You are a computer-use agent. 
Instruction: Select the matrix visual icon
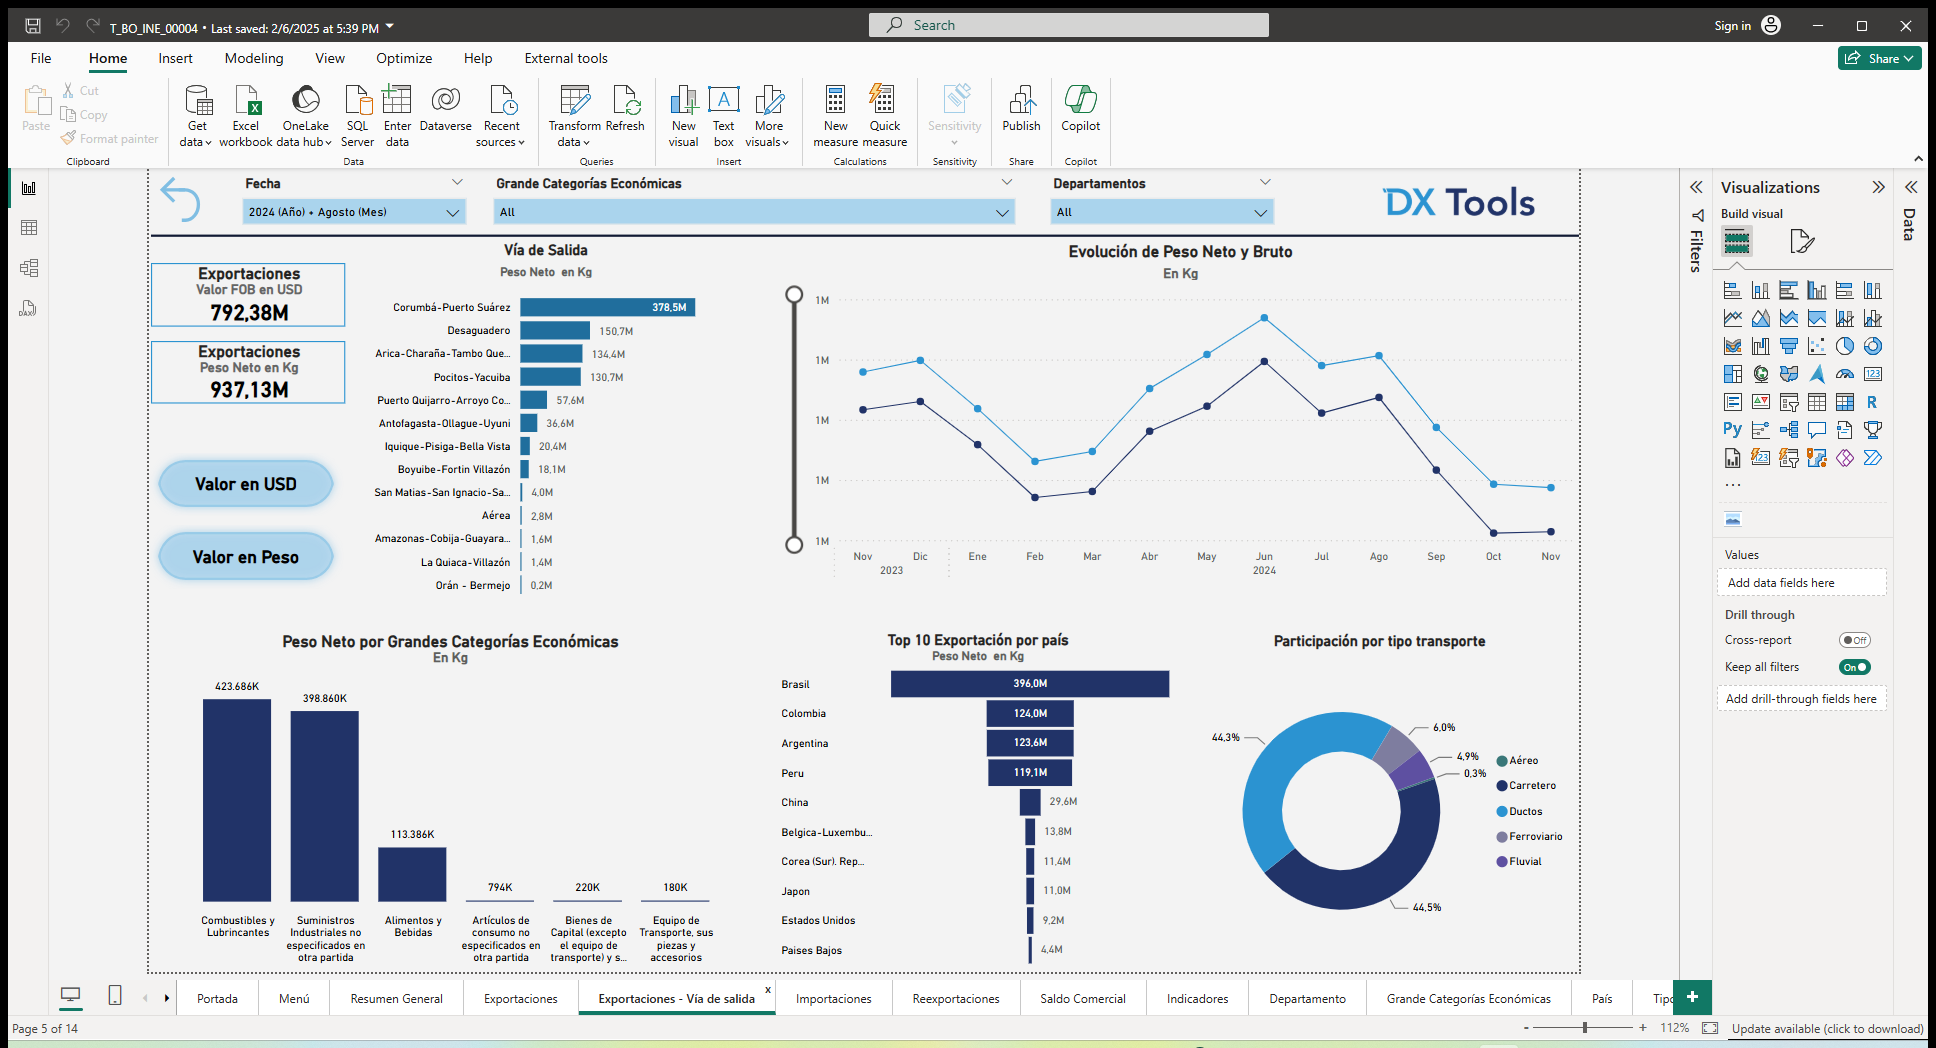1845,401
